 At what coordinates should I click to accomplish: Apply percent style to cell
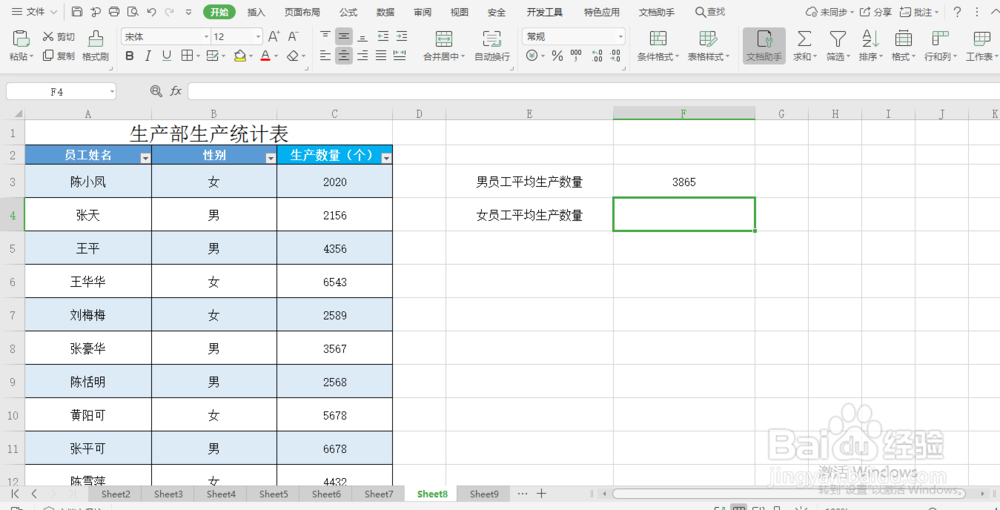(557, 56)
